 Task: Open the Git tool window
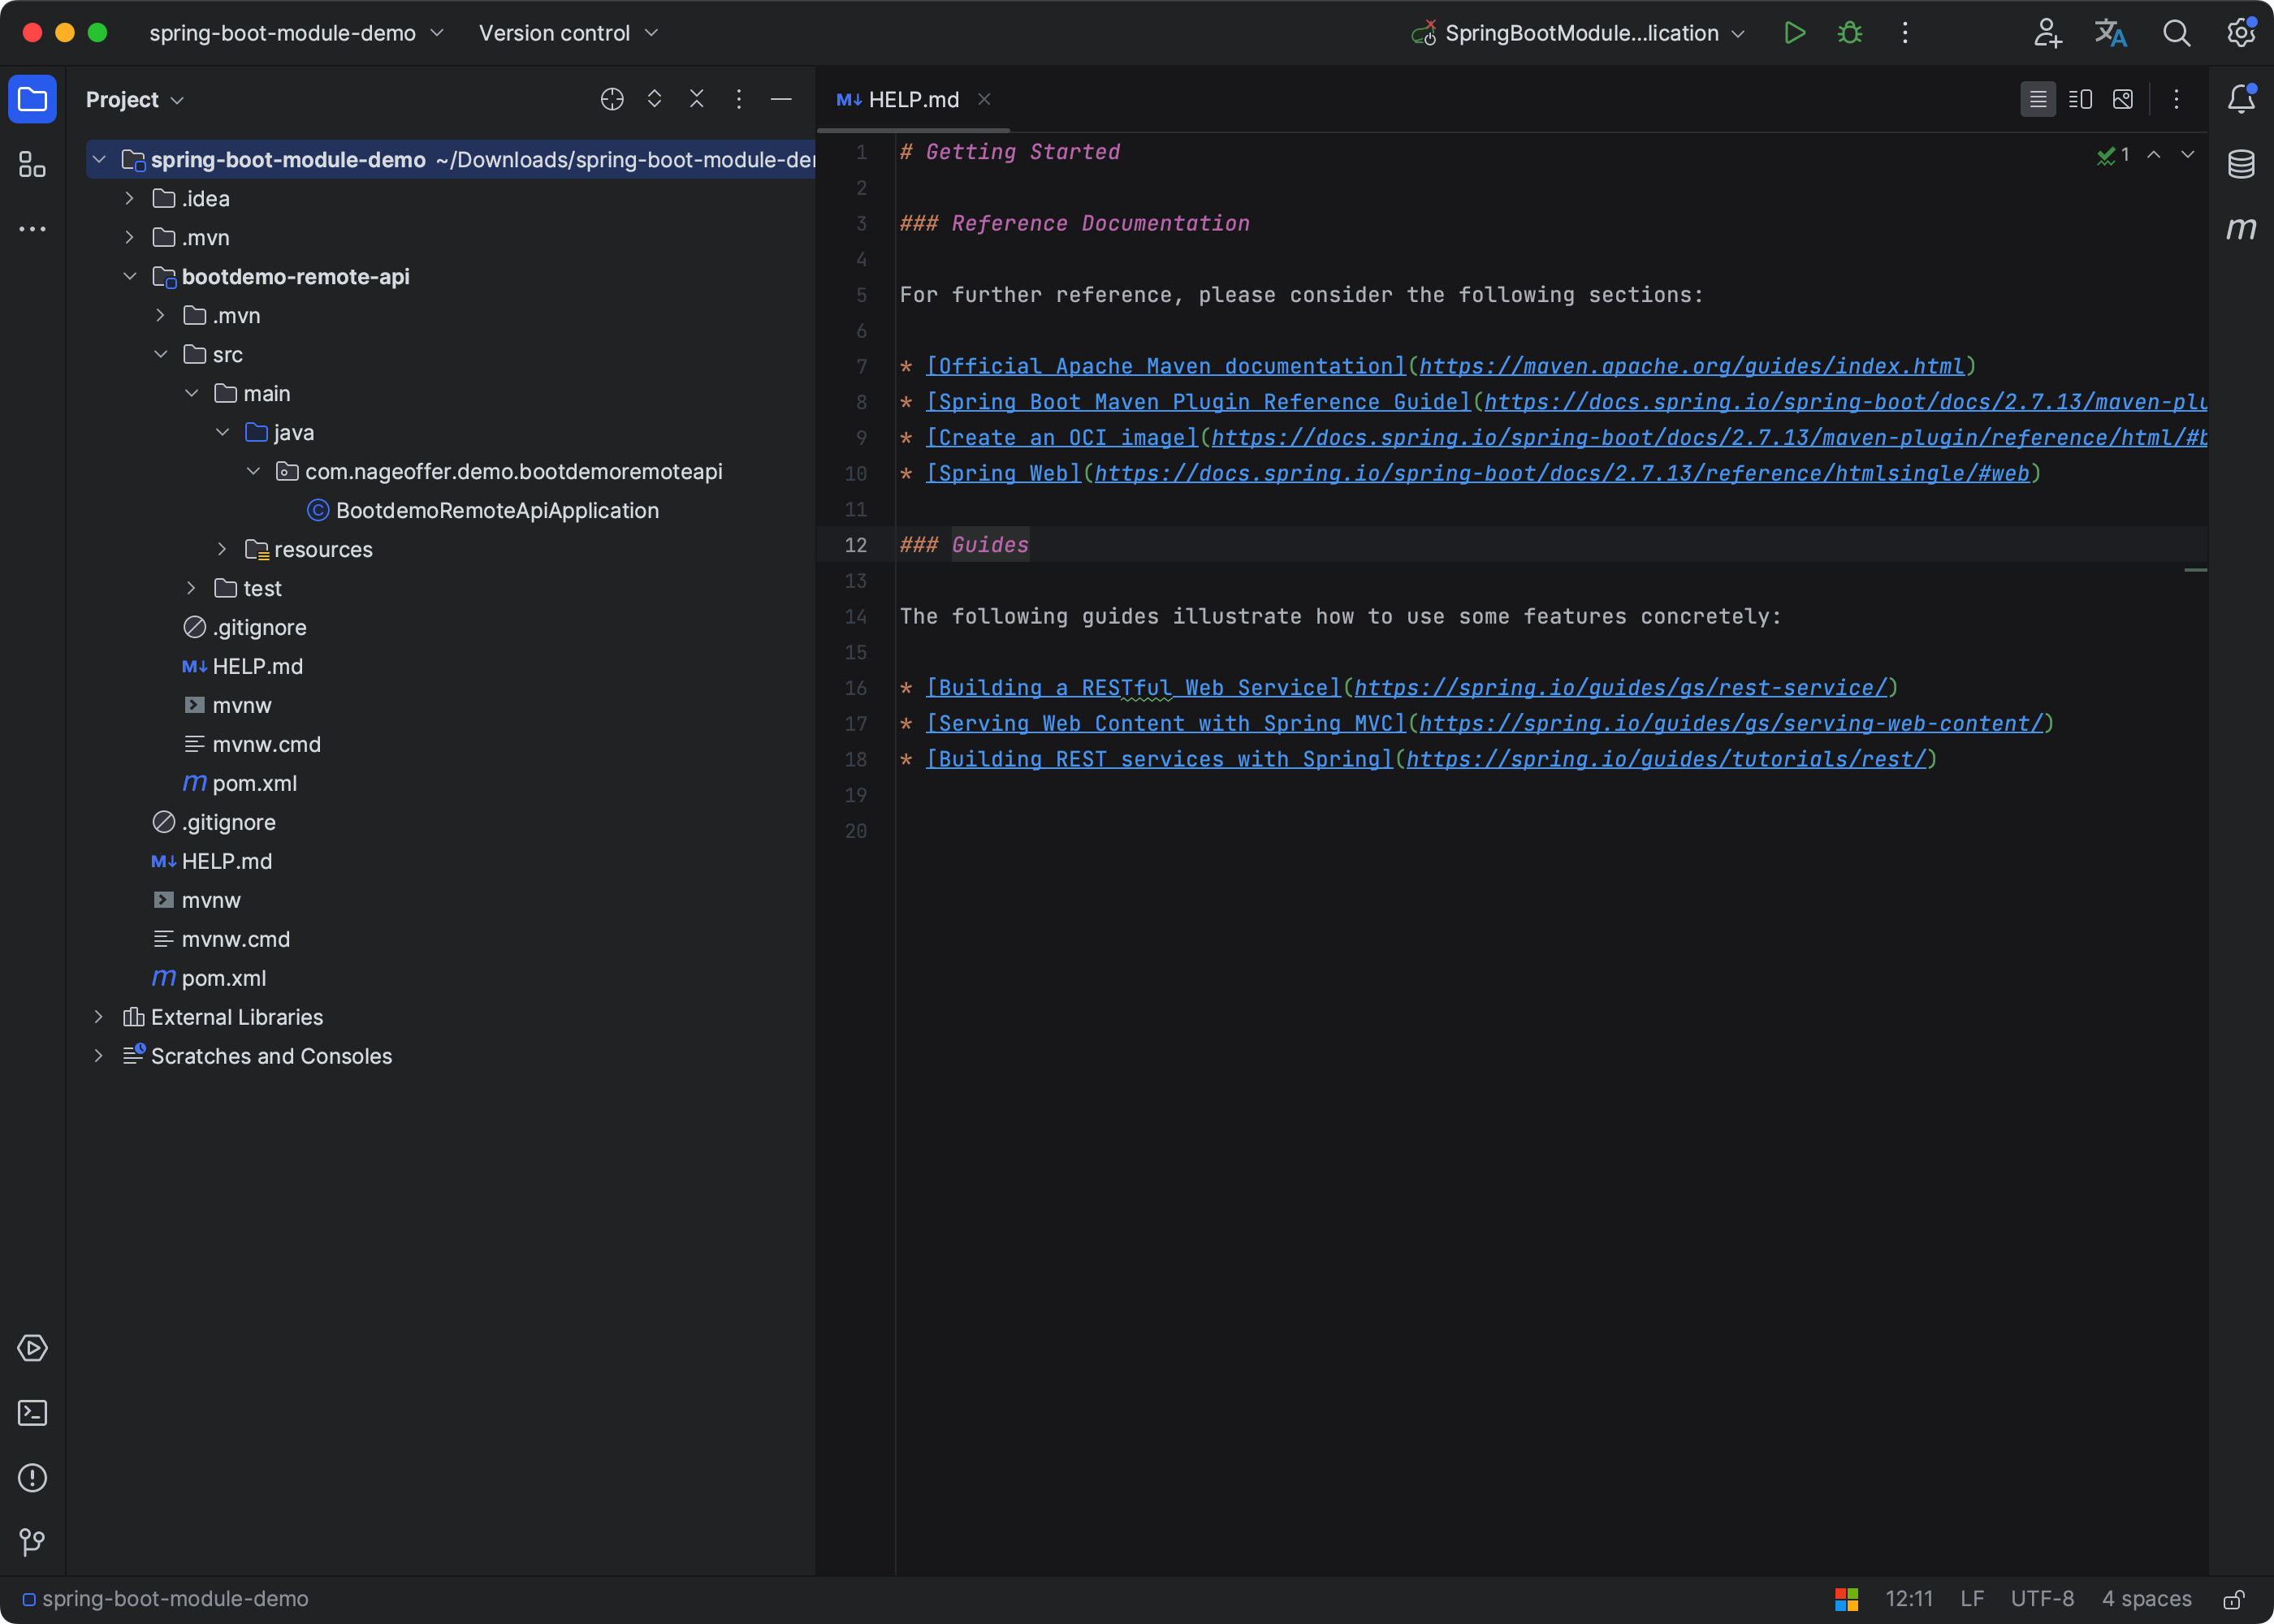click(32, 1543)
